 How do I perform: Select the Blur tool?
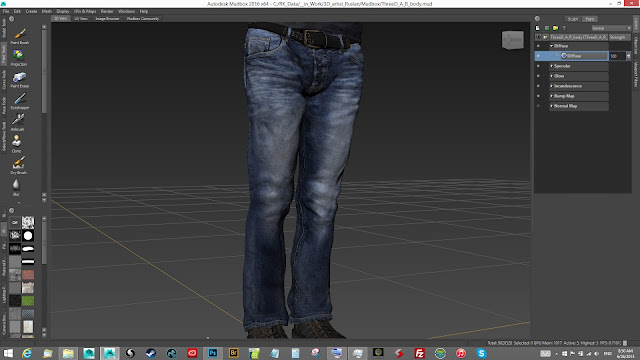[16, 187]
